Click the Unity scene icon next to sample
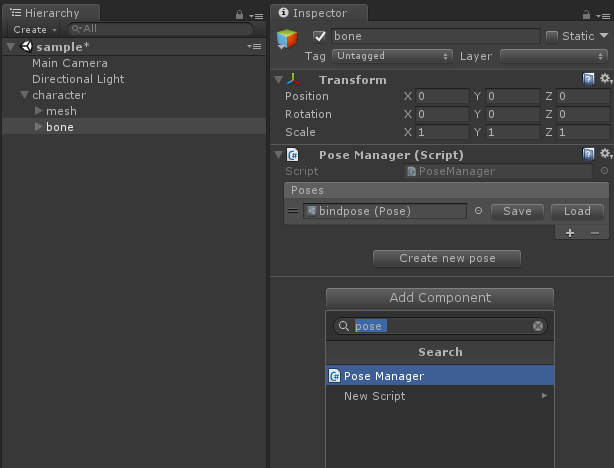 click(x=26, y=47)
